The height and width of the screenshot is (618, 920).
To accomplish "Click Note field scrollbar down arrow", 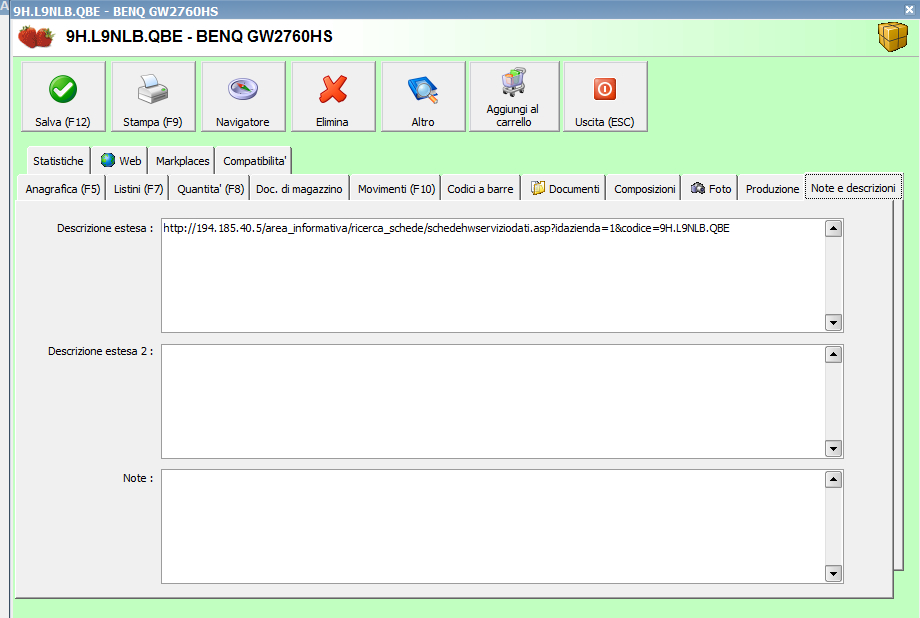I will coord(833,573).
